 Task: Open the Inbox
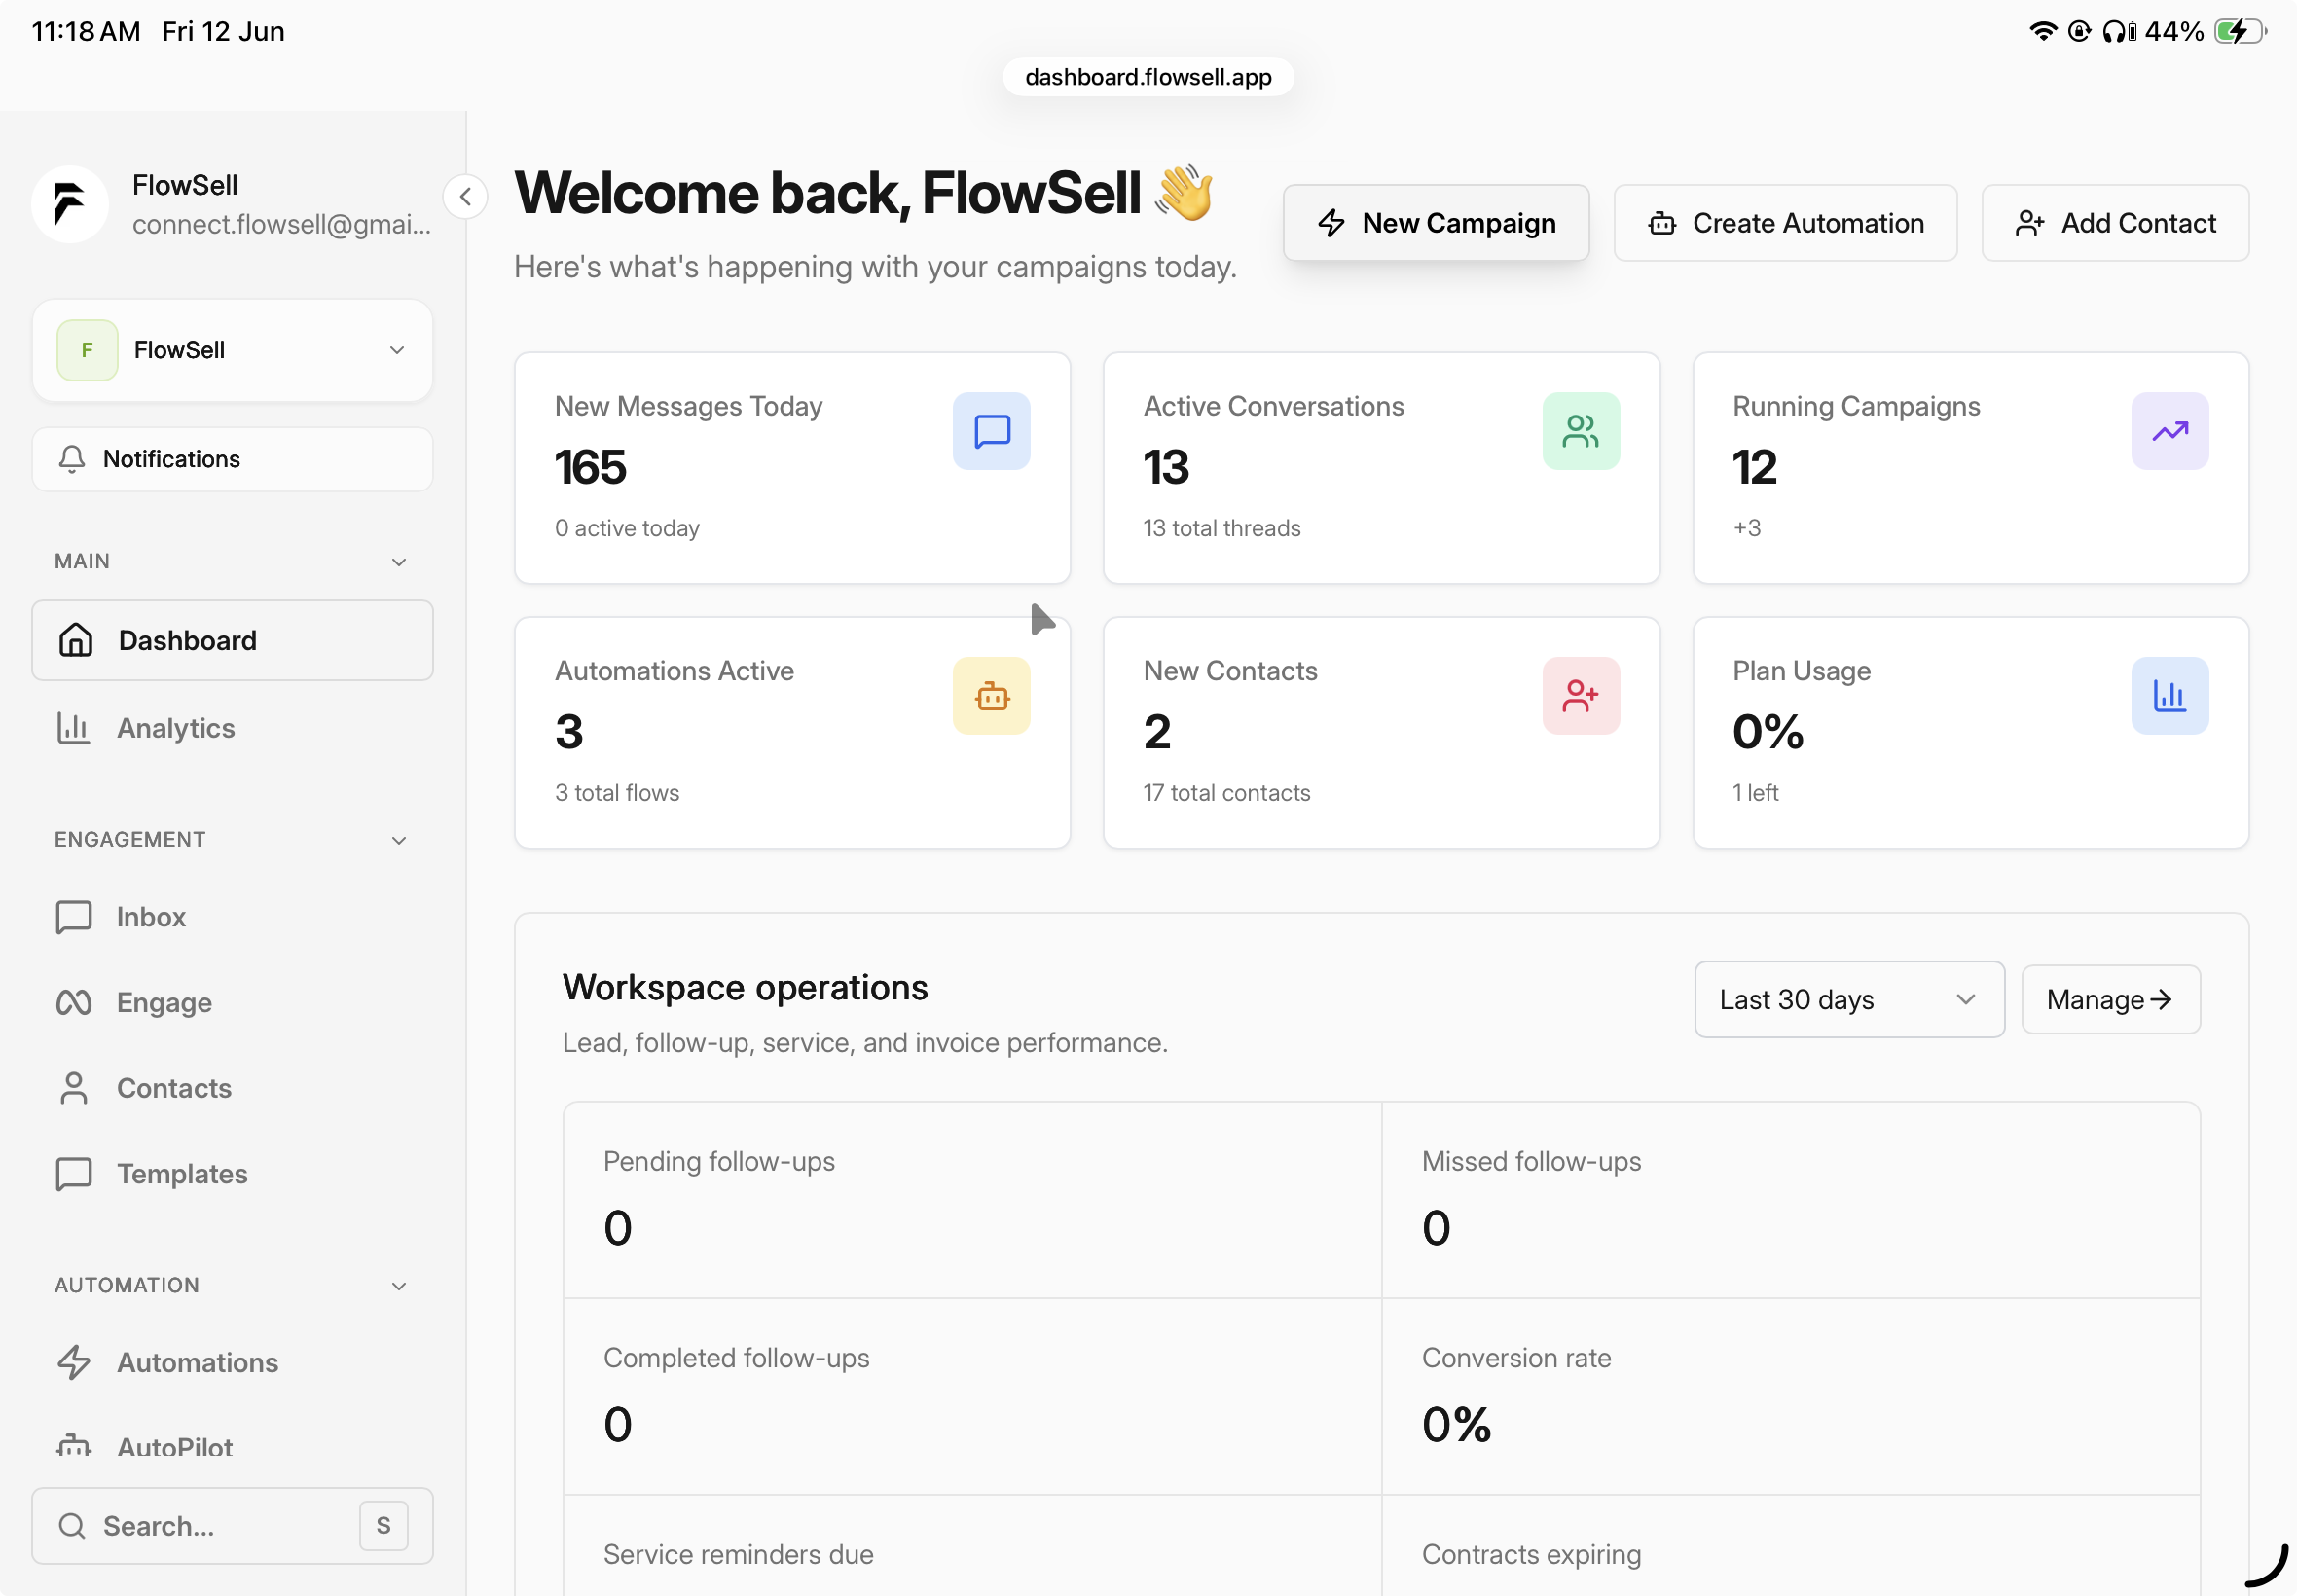(233, 917)
